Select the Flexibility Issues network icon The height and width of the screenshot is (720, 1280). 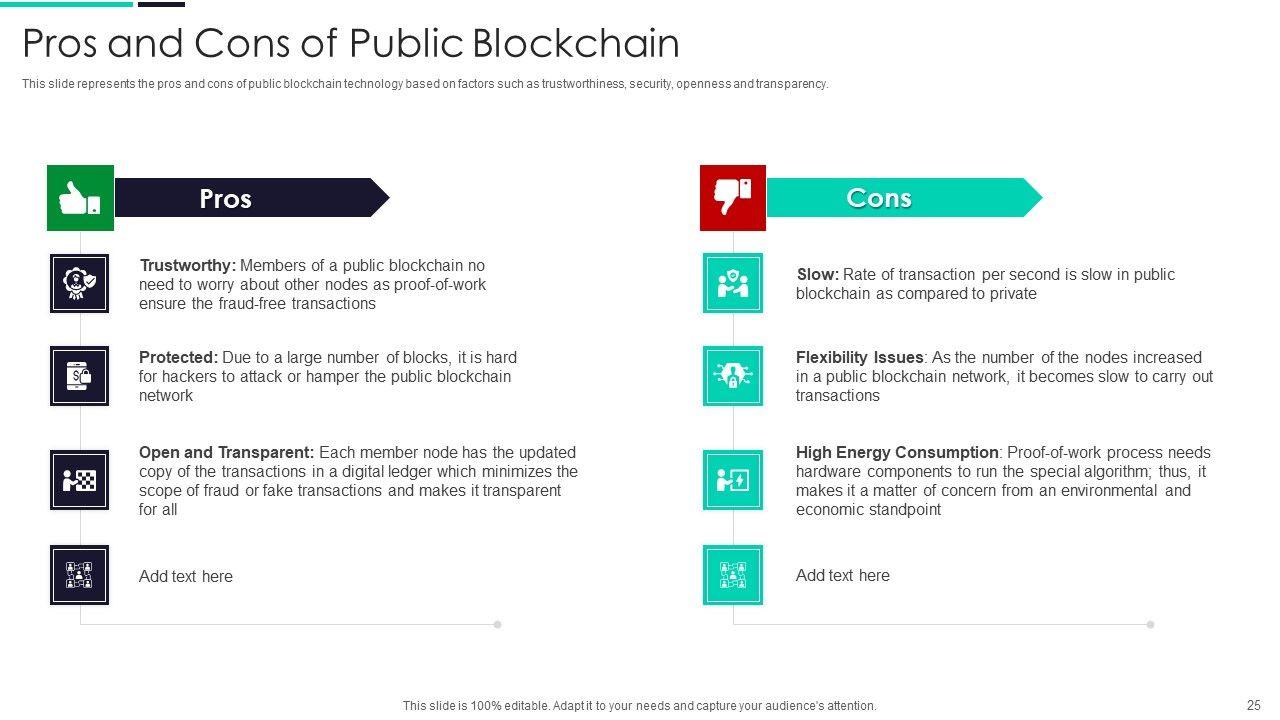pyautogui.click(x=732, y=376)
